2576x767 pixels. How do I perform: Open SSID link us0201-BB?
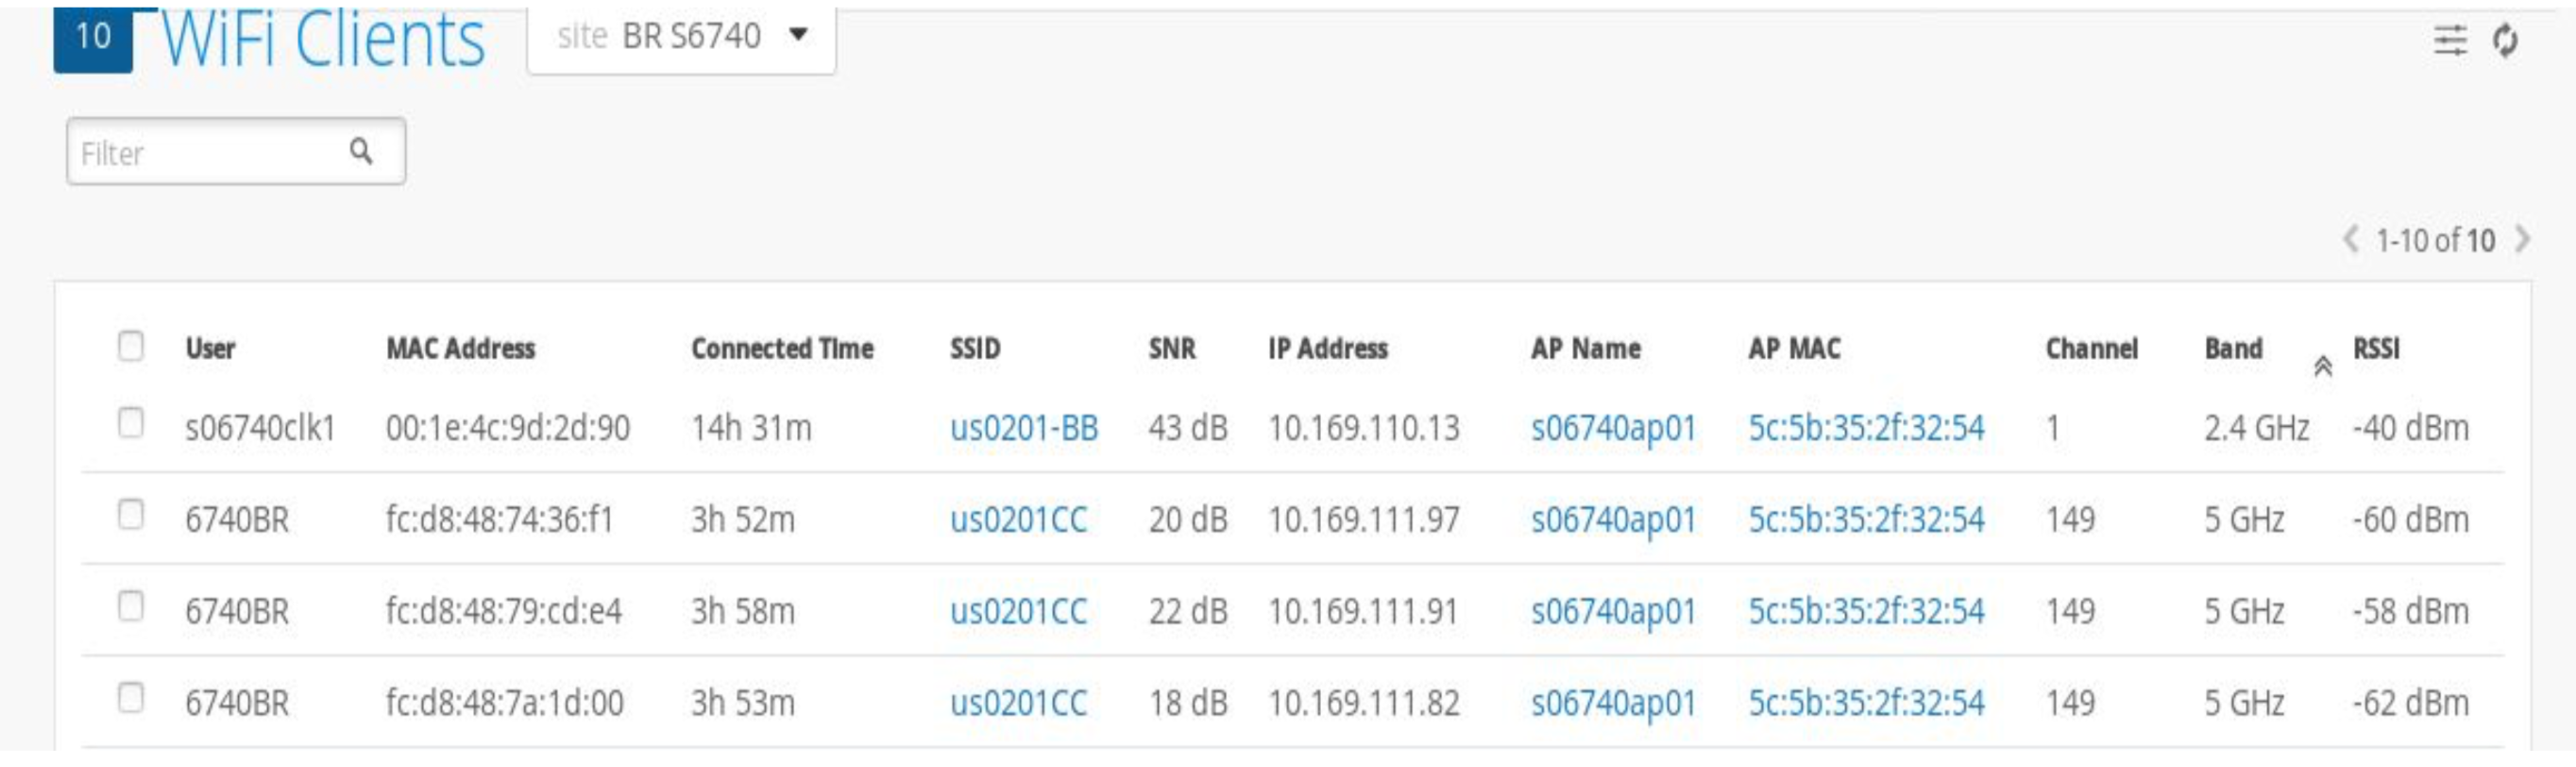1023,428
